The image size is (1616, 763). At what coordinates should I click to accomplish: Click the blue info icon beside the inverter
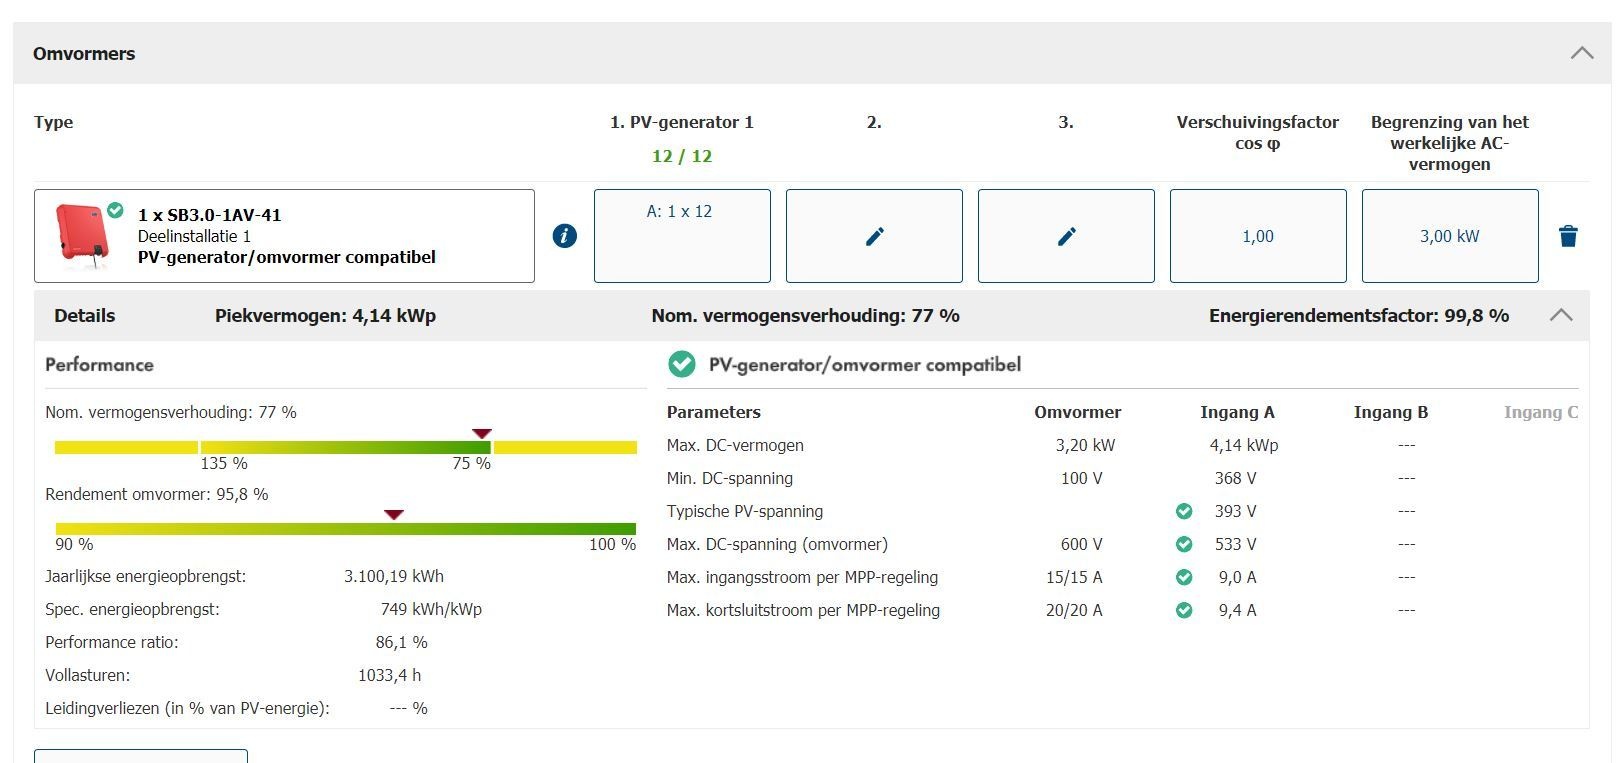pyautogui.click(x=565, y=236)
